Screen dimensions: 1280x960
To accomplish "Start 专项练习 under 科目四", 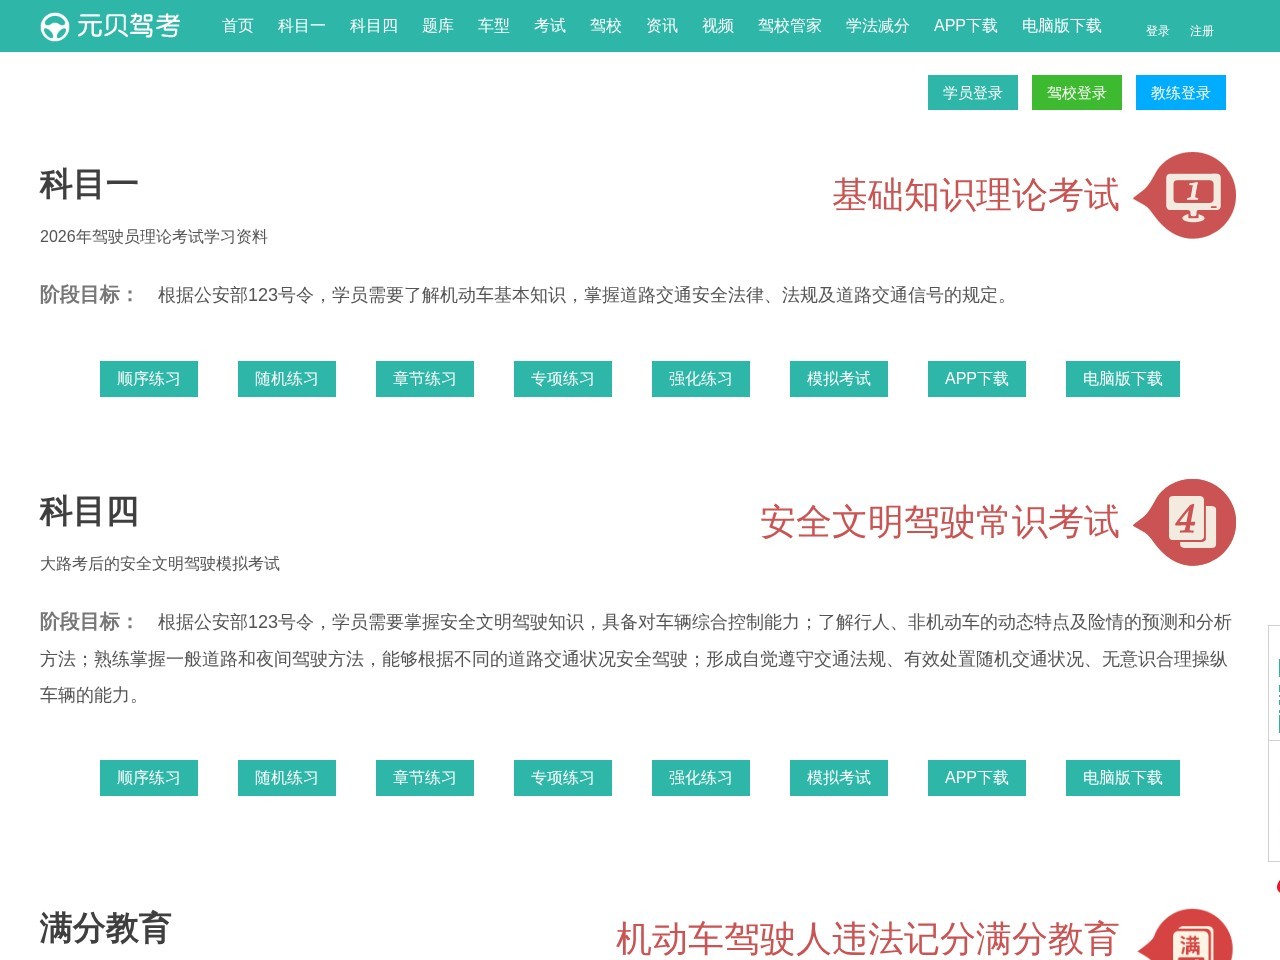I will pos(562,778).
